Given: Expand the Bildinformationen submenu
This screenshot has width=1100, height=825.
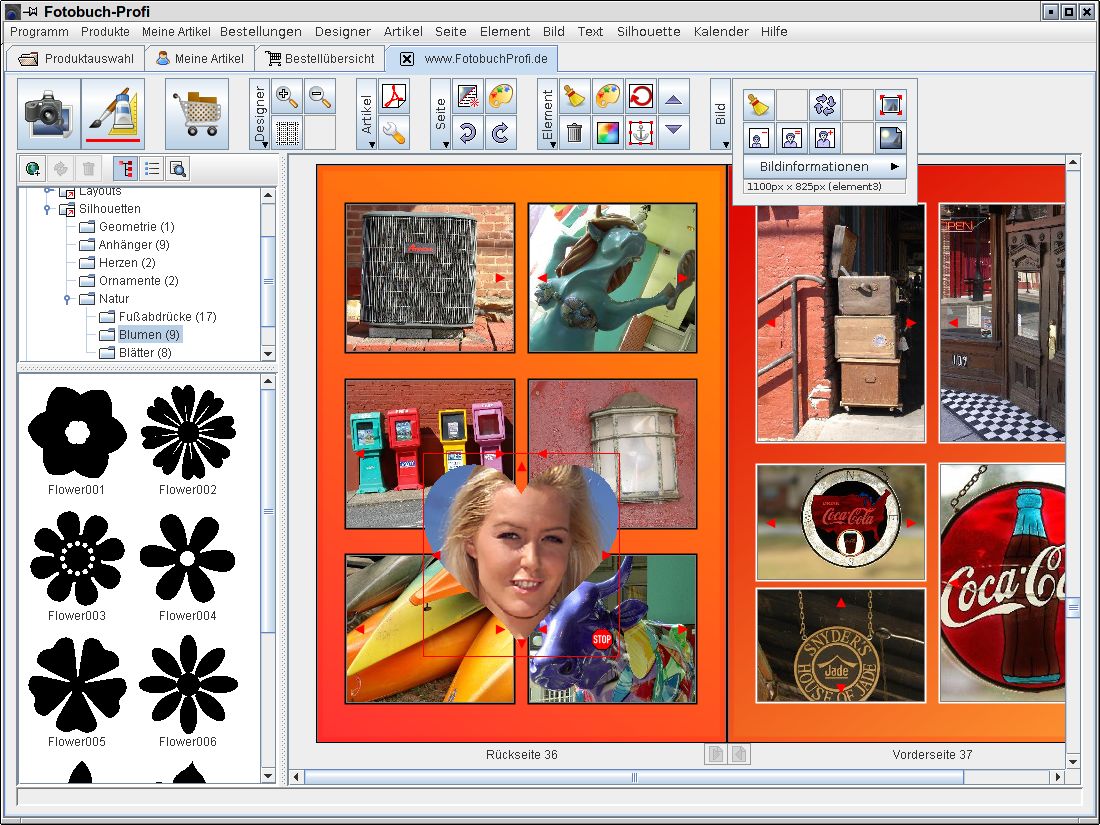Looking at the screenshot, I should [x=824, y=166].
